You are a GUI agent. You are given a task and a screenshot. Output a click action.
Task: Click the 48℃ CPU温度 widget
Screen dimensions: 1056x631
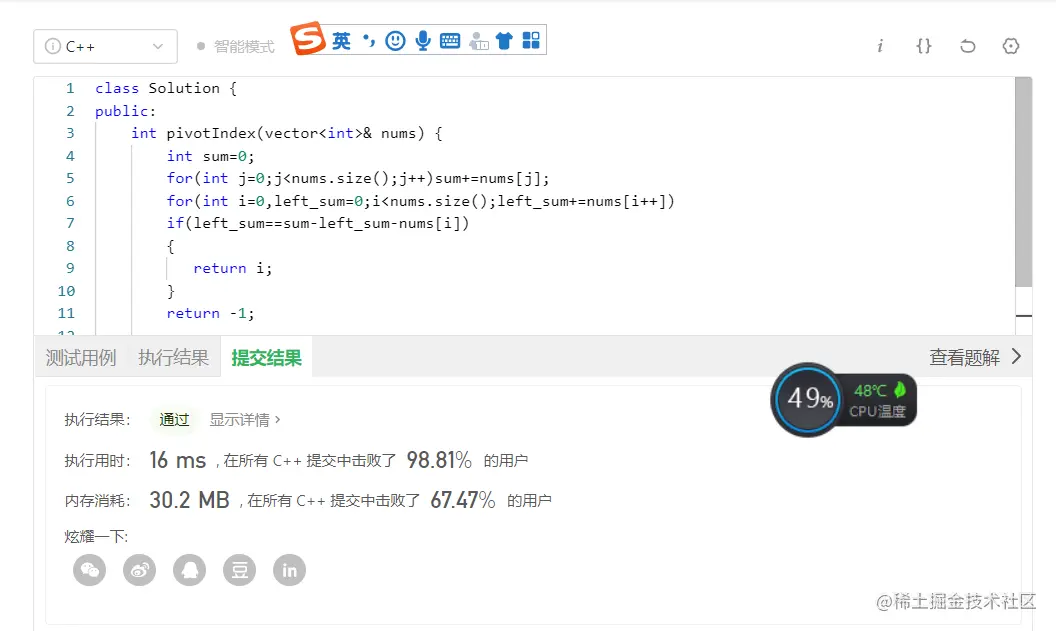point(879,401)
